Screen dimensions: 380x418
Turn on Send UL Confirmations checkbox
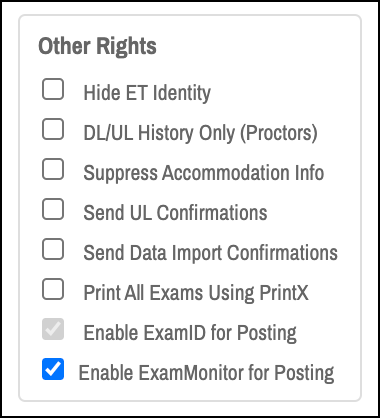pos(53,209)
